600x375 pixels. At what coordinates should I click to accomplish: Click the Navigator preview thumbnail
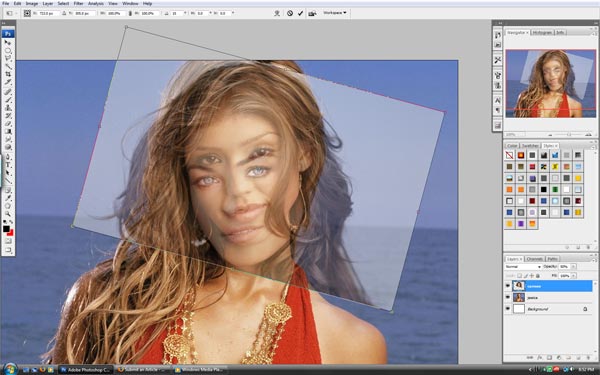(551, 83)
